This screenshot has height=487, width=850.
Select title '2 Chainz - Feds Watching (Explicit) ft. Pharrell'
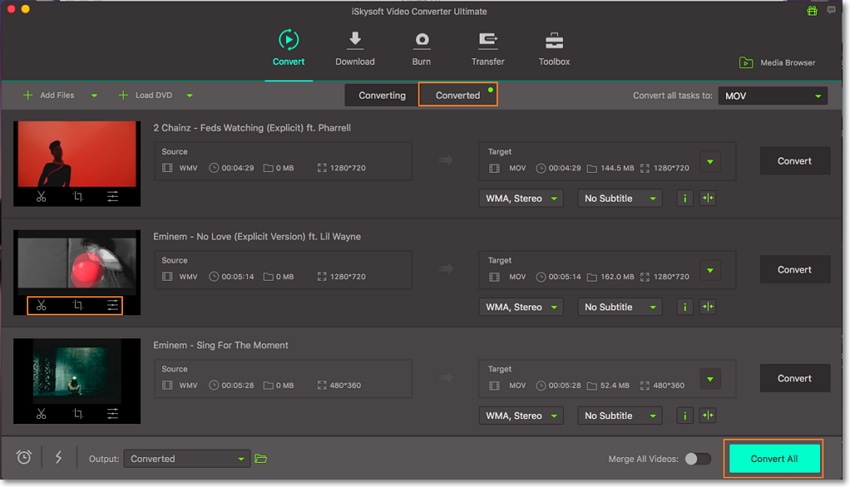point(252,128)
